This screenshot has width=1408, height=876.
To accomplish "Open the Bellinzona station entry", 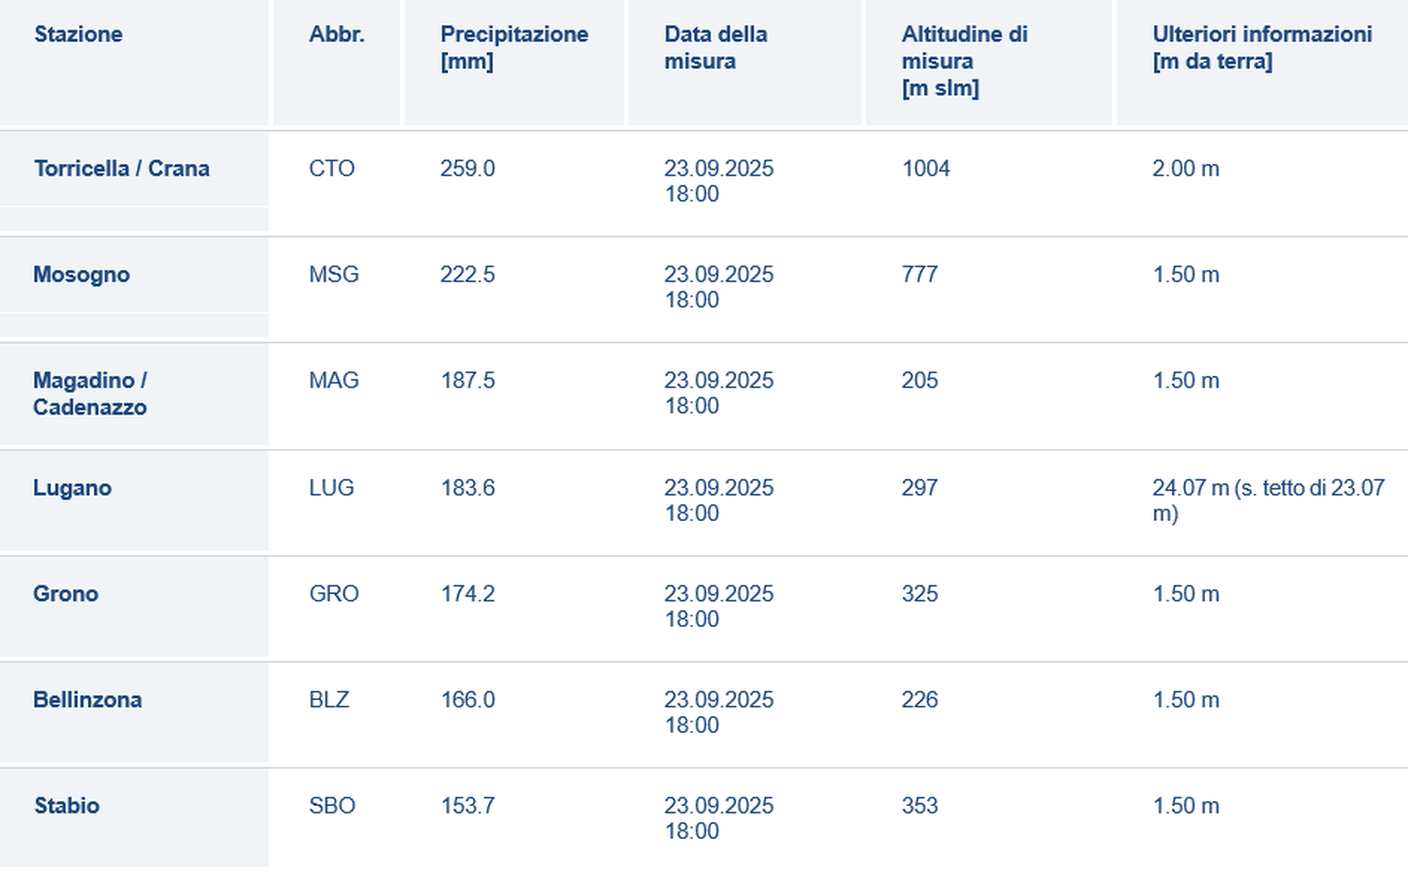I will (x=87, y=700).
